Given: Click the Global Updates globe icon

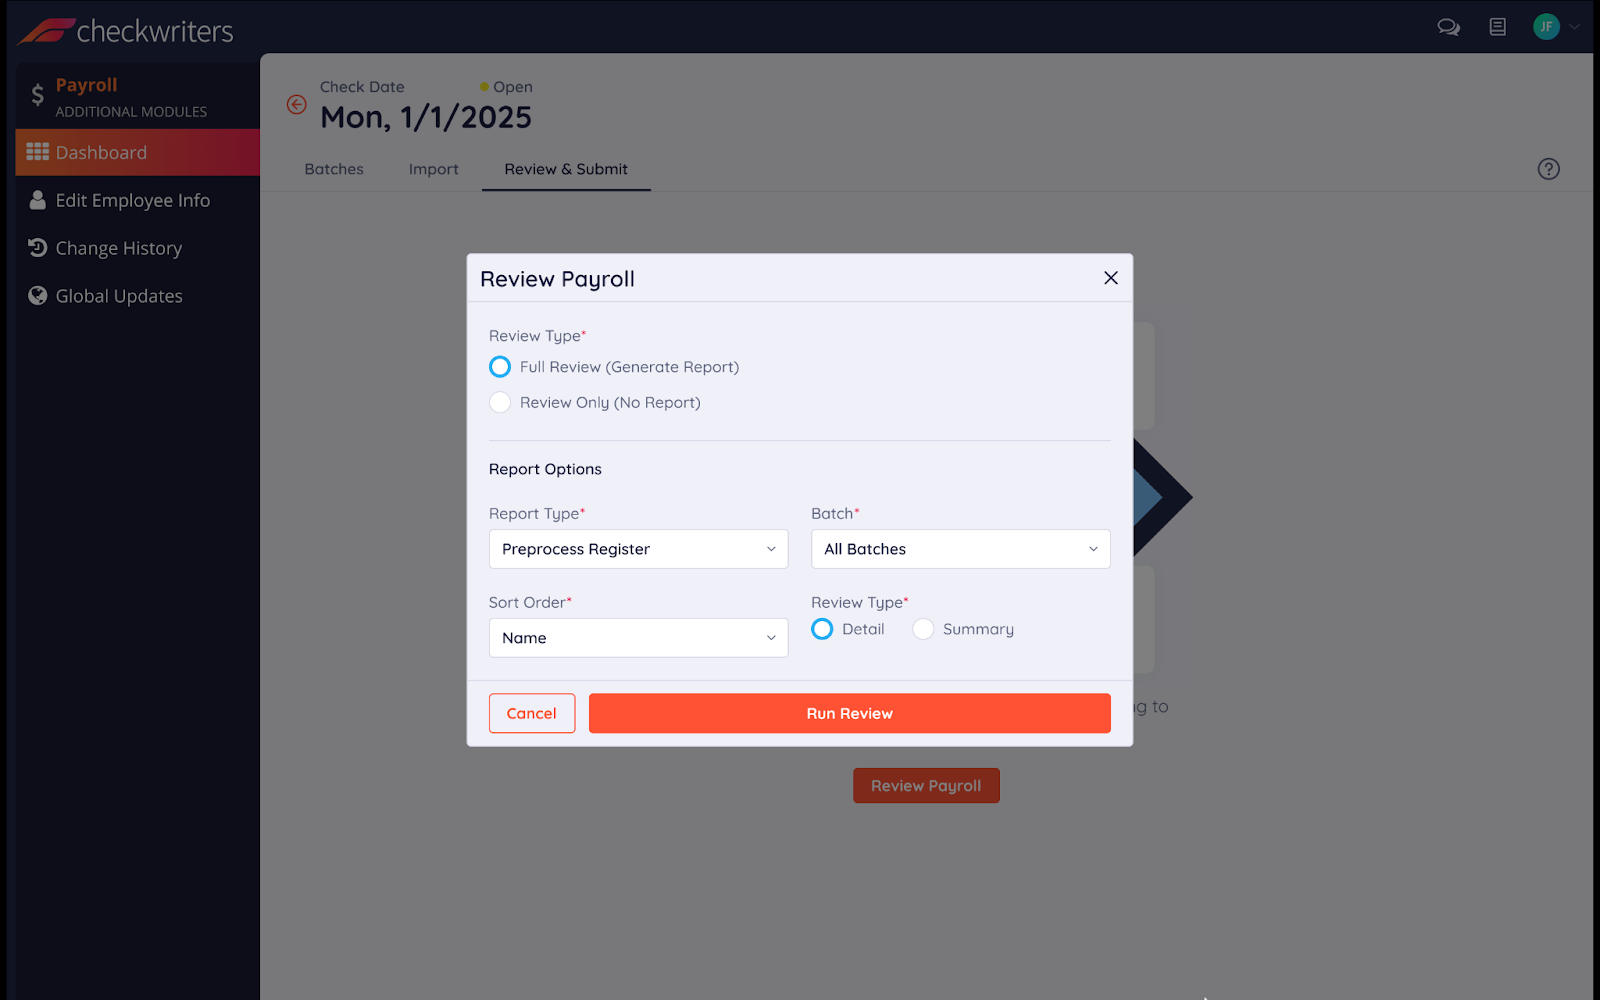Looking at the screenshot, I should click(x=38, y=296).
